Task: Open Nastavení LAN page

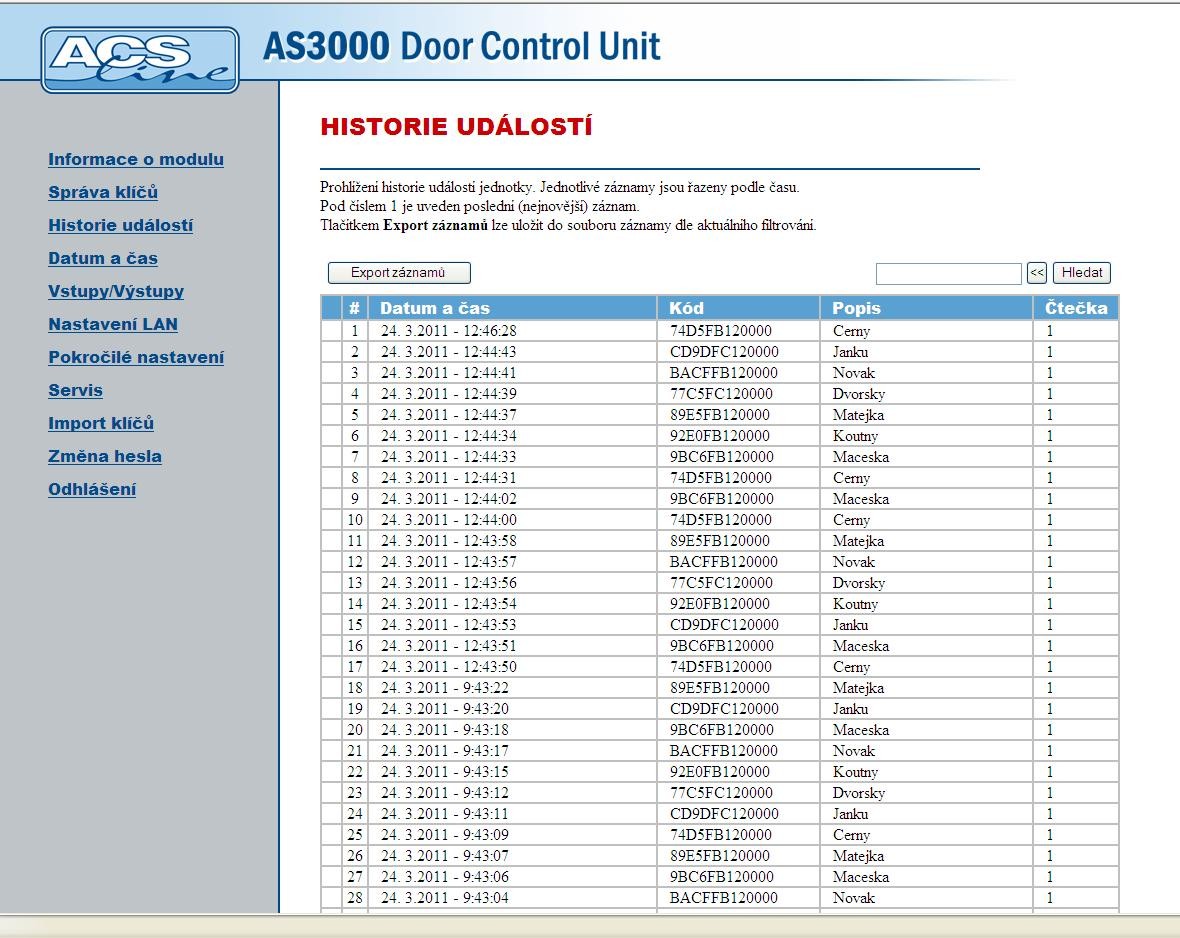Action: coord(113,324)
